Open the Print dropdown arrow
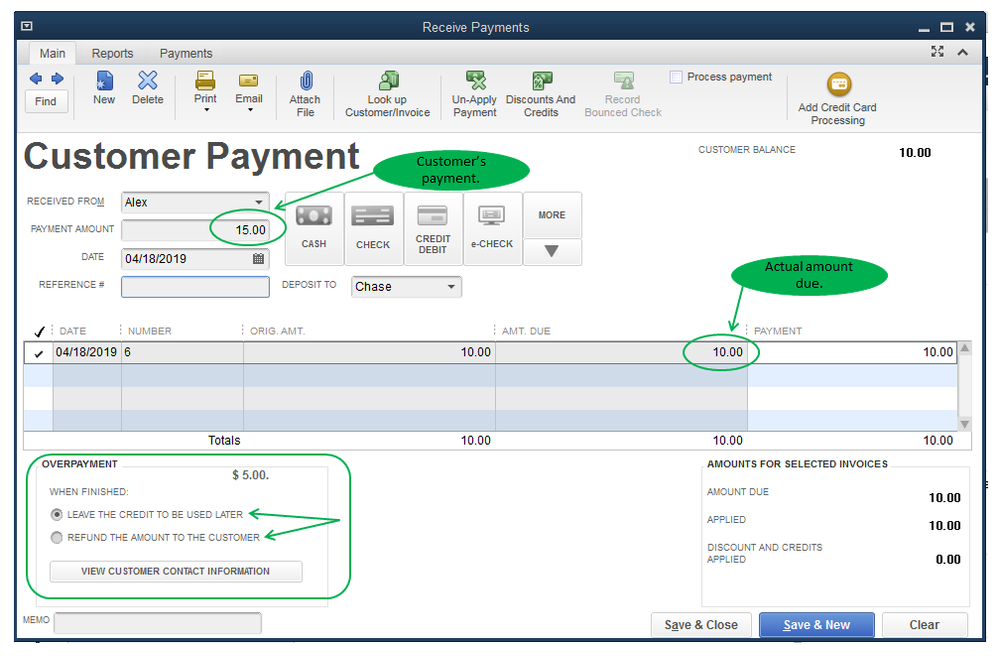999x661 pixels. 206,110
